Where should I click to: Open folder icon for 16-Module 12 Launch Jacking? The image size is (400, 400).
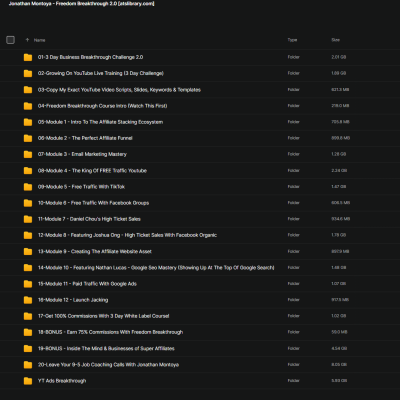pyautogui.click(x=28, y=300)
